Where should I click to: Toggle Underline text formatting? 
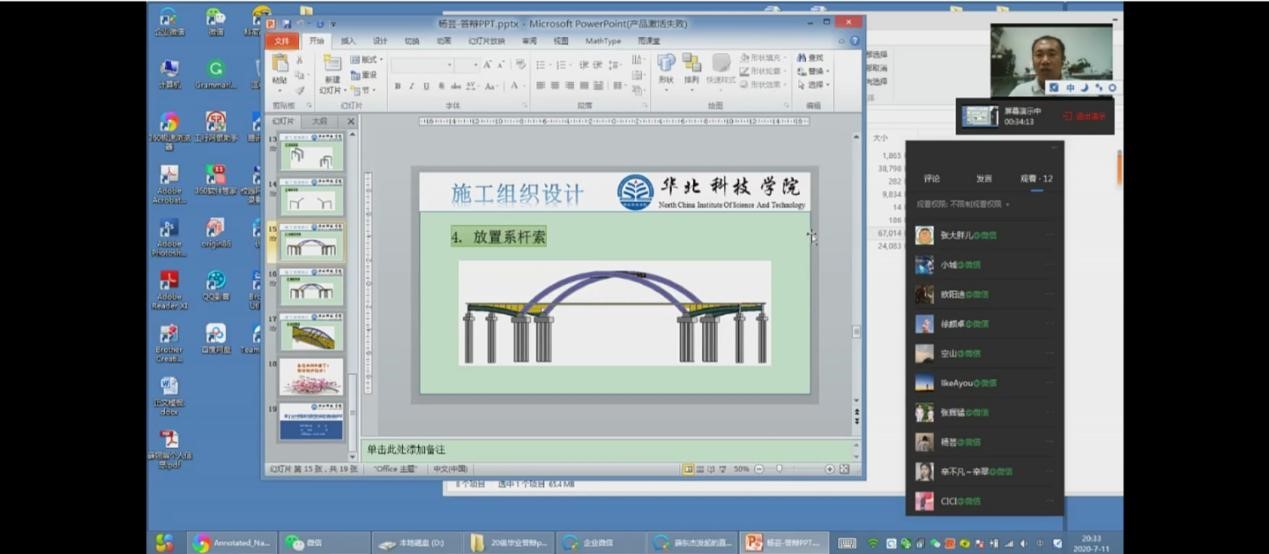[425, 86]
